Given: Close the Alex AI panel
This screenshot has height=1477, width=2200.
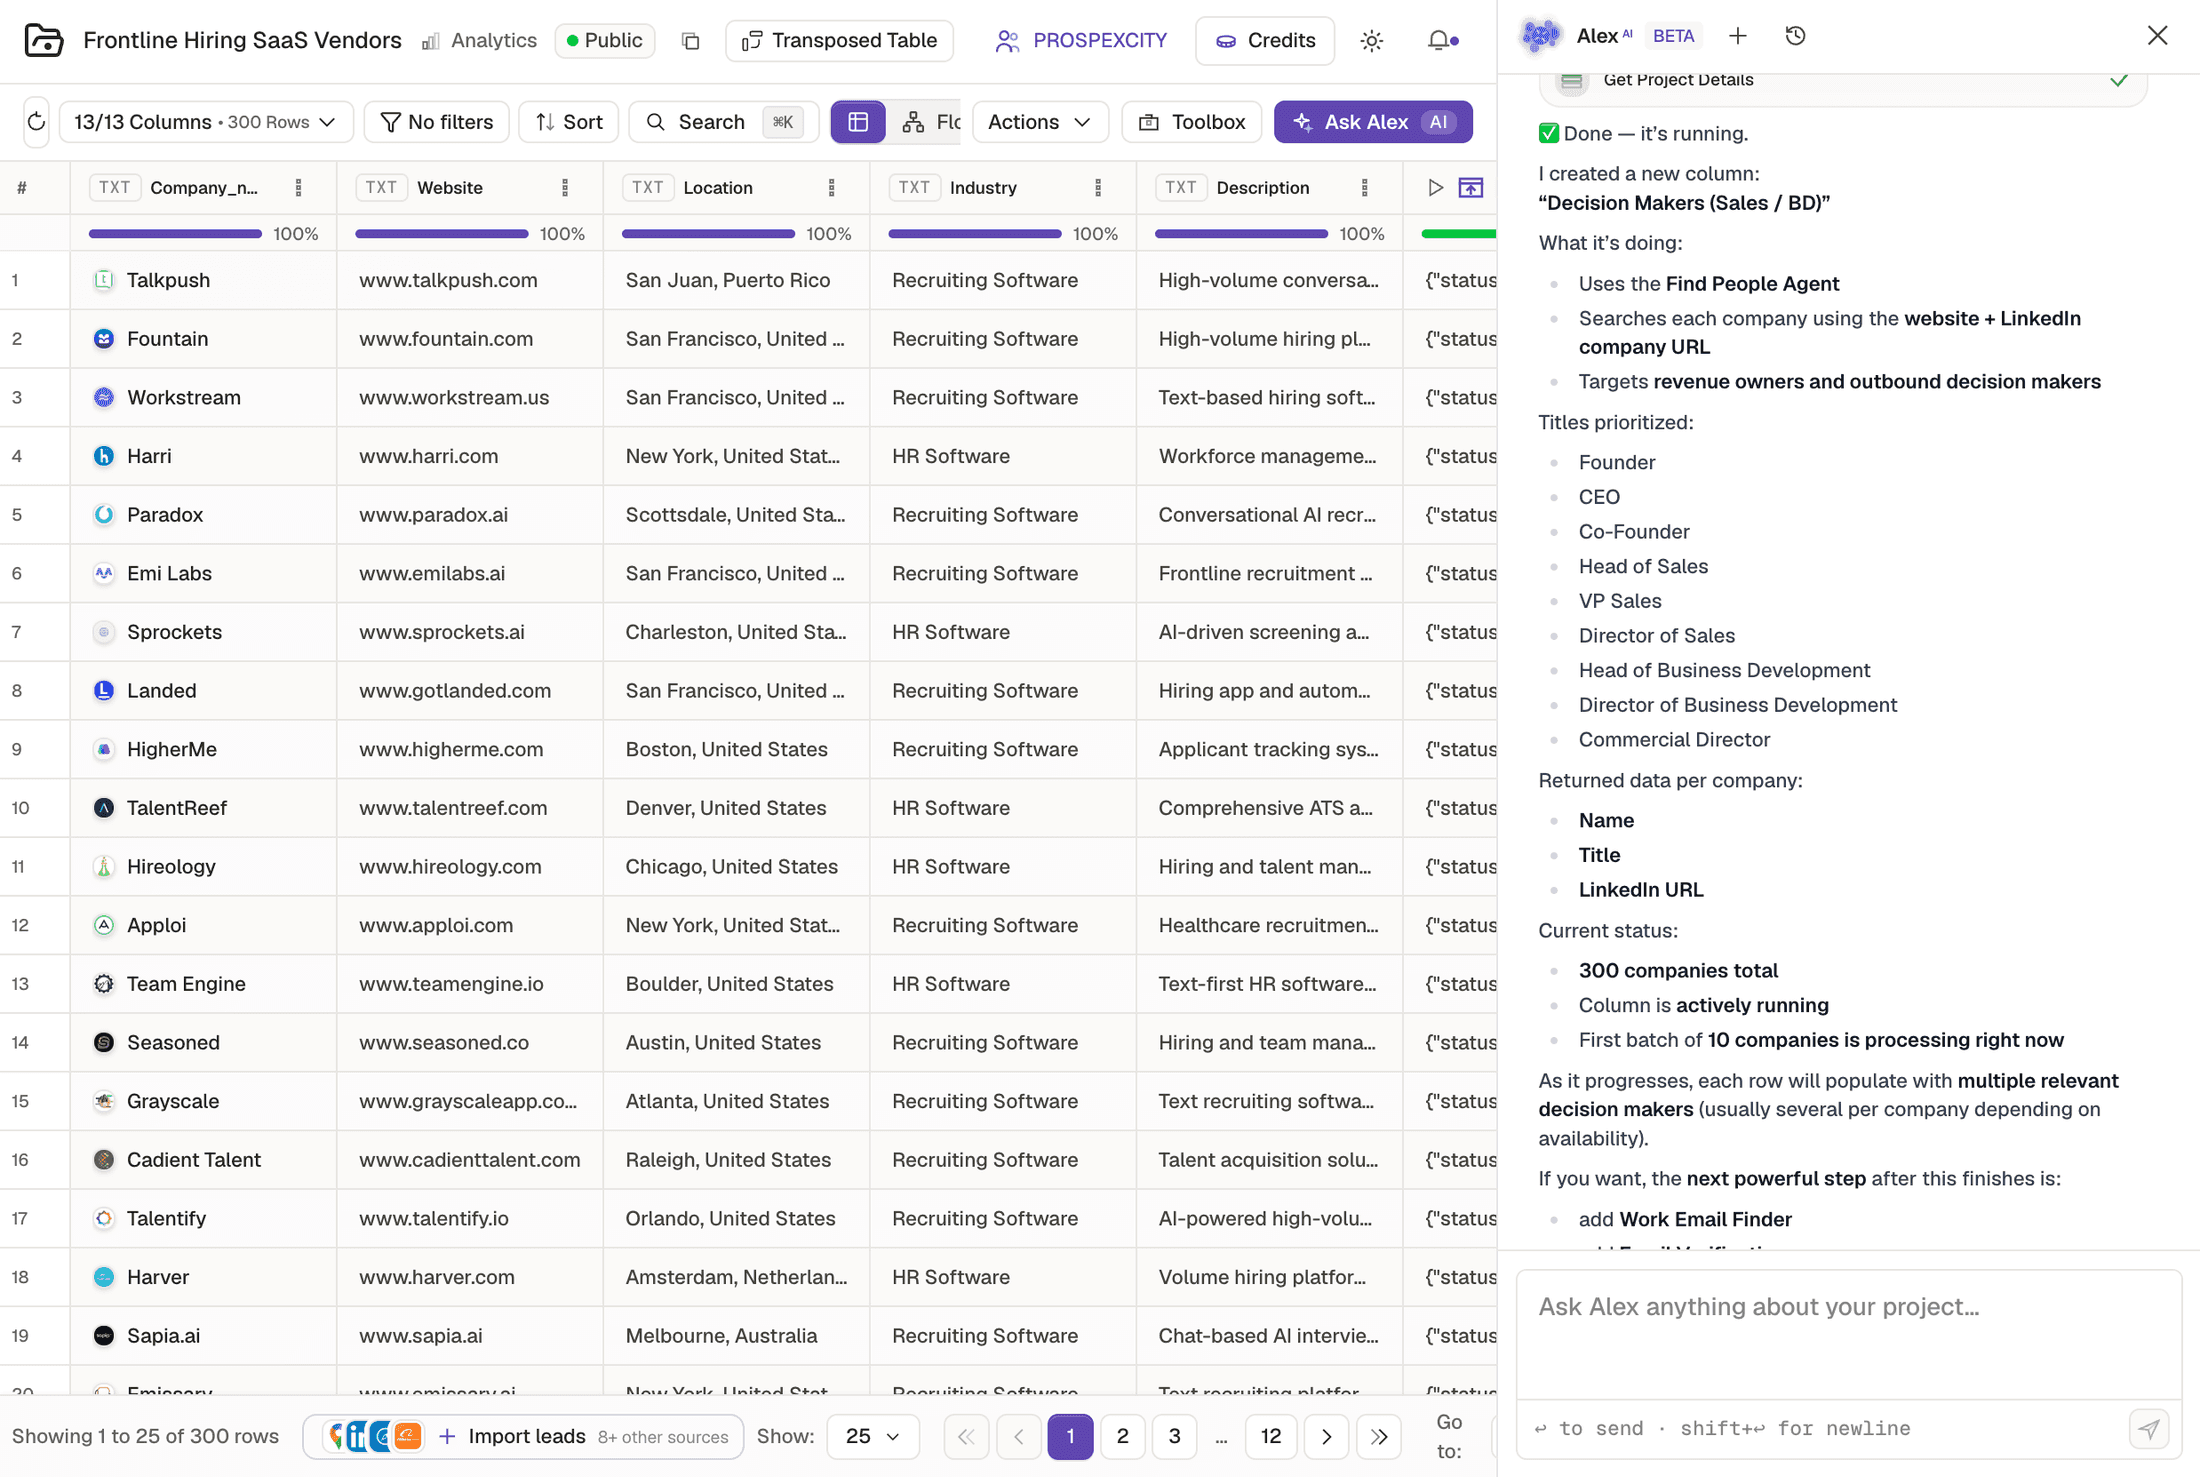Looking at the screenshot, I should click(2157, 36).
